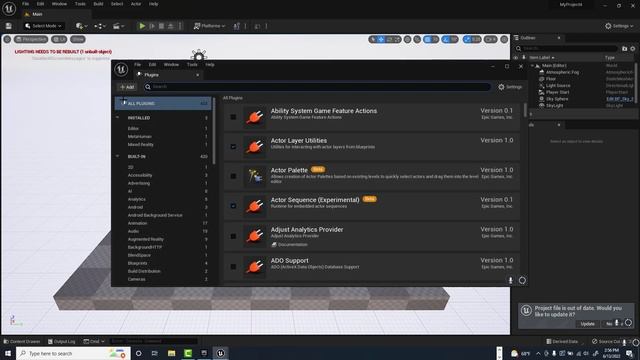Enable Ability System Game Feature Actions plugin
Screen dimensions: 640x360
(233, 117)
